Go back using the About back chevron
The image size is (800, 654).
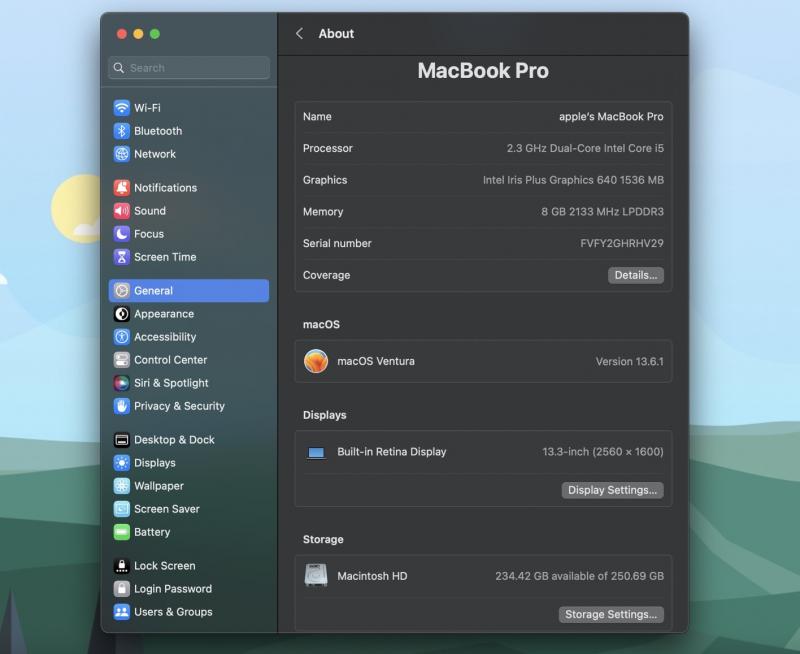(x=299, y=34)
